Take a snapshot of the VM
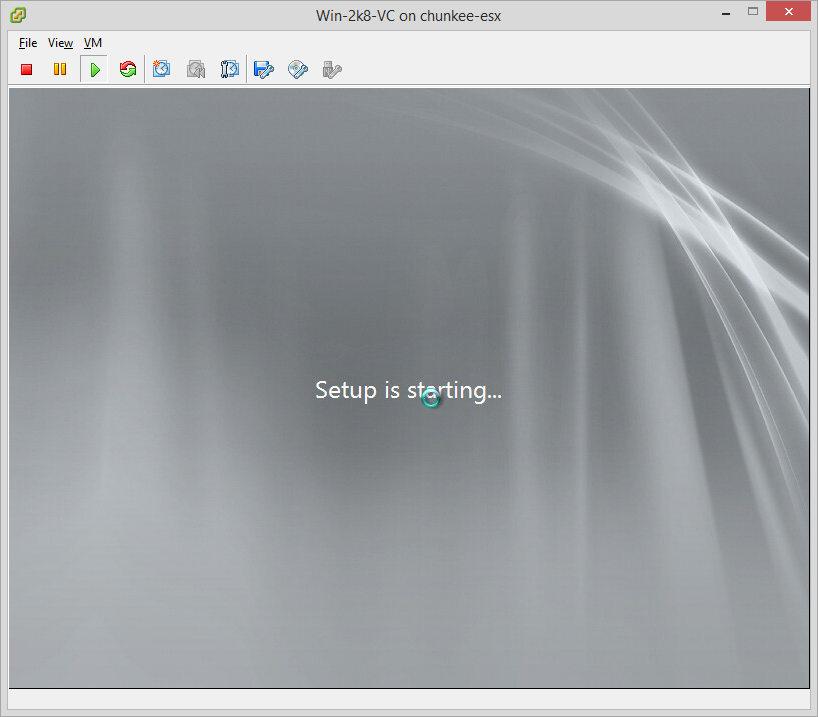This screenshot has height=717, width=818. coord(162,69)
